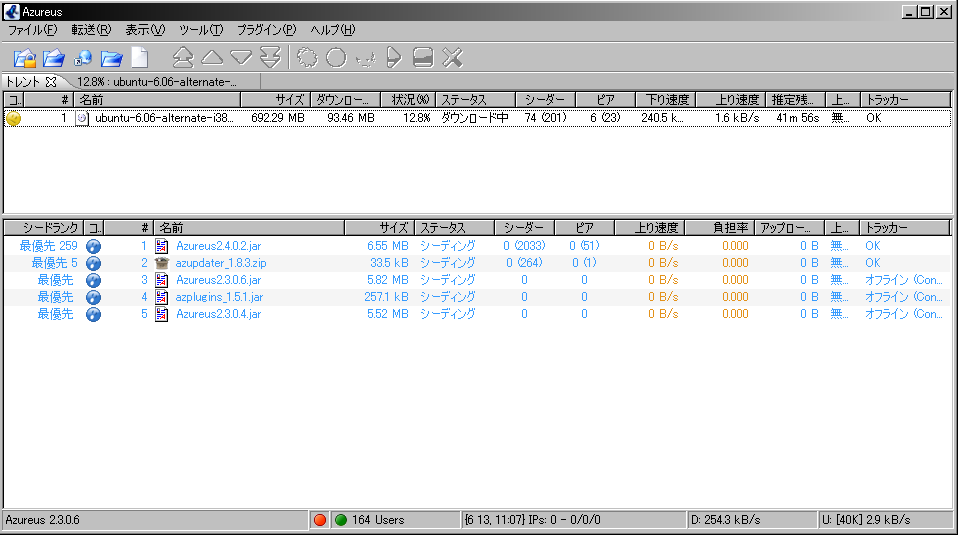The height and width of the screenshot is (535, 958).
Task: Click the move up triangle icon
Action: [212, 58]
